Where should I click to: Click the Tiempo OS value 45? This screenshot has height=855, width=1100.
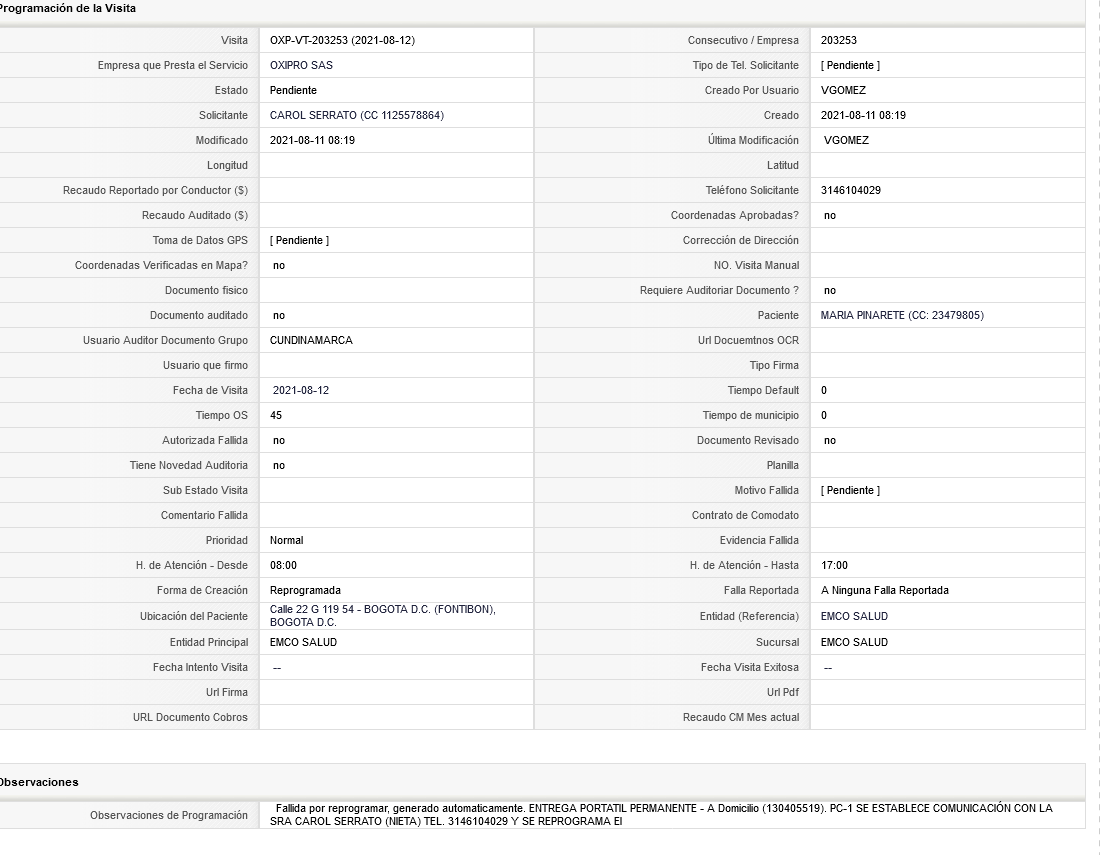[276, 415]
